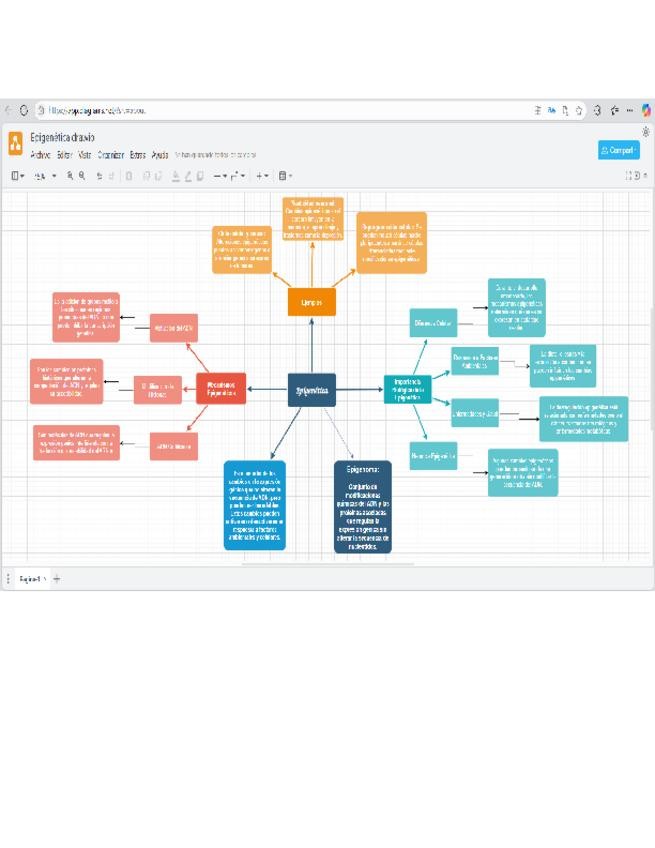Open the Organizar menu
The width and height of the screenshot is (655, 848).
point(111,155)
